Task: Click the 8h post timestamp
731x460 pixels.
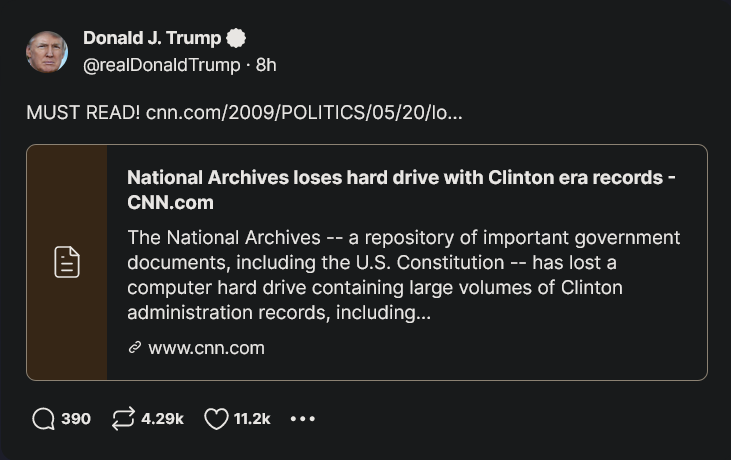Action: [266, 65]
